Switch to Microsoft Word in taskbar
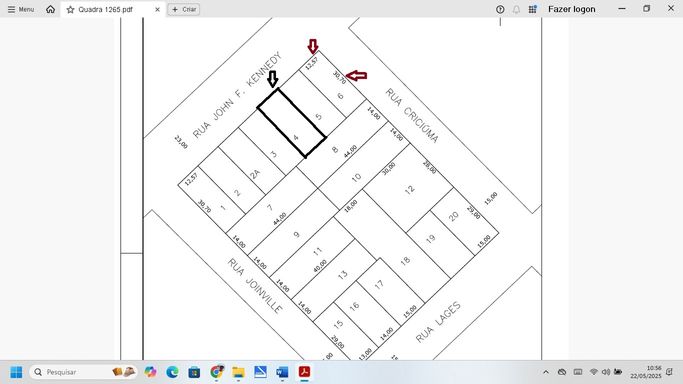This screenshot has height=384, width=683. coord(282,372)
